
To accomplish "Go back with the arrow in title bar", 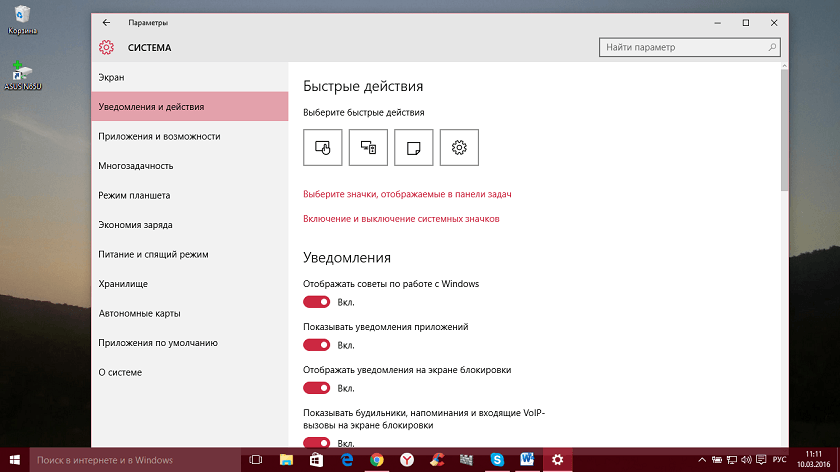I will pyautogui.click(x=106, y=23).
